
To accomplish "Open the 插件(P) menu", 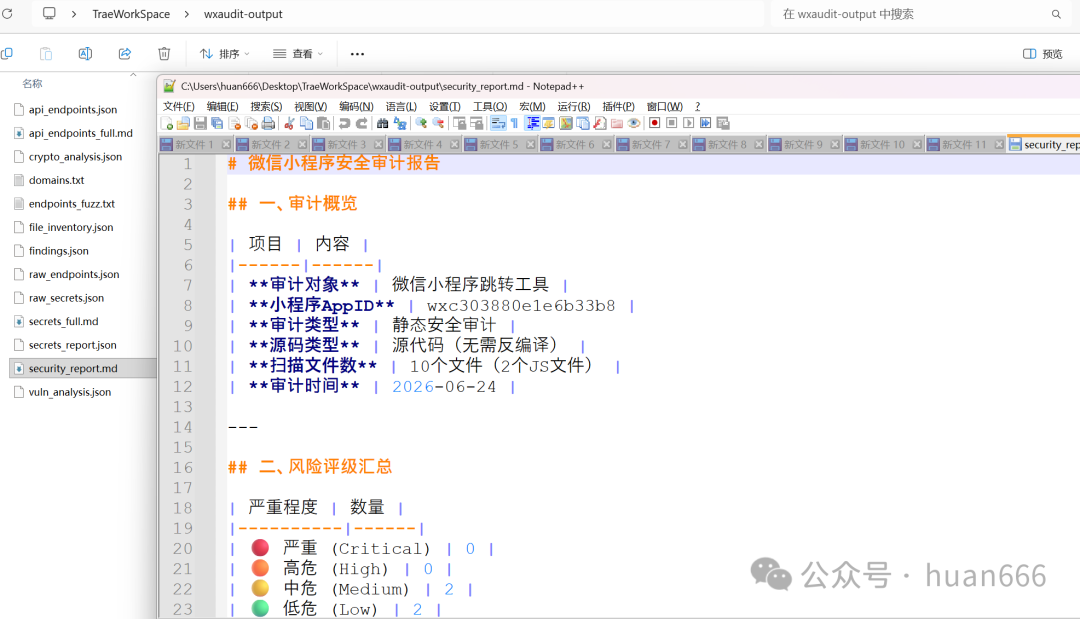I will click(x=618, y=106).
